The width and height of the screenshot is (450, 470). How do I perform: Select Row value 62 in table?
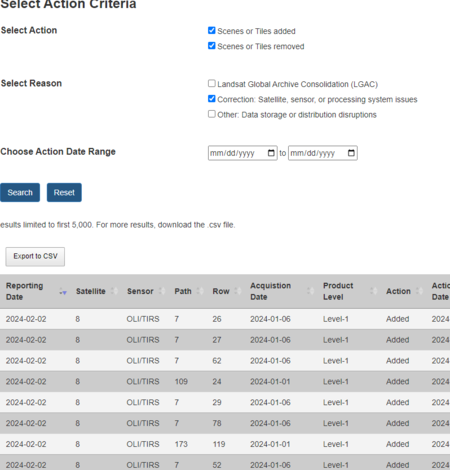click(x=217, y=361)
